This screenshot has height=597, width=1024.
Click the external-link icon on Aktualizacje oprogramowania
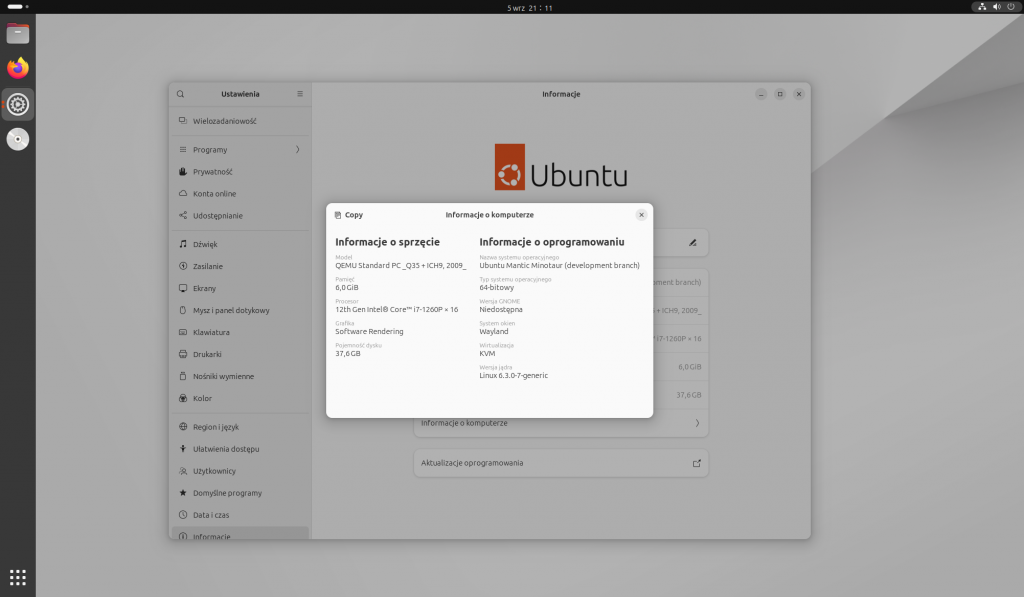tap(696, 463)
